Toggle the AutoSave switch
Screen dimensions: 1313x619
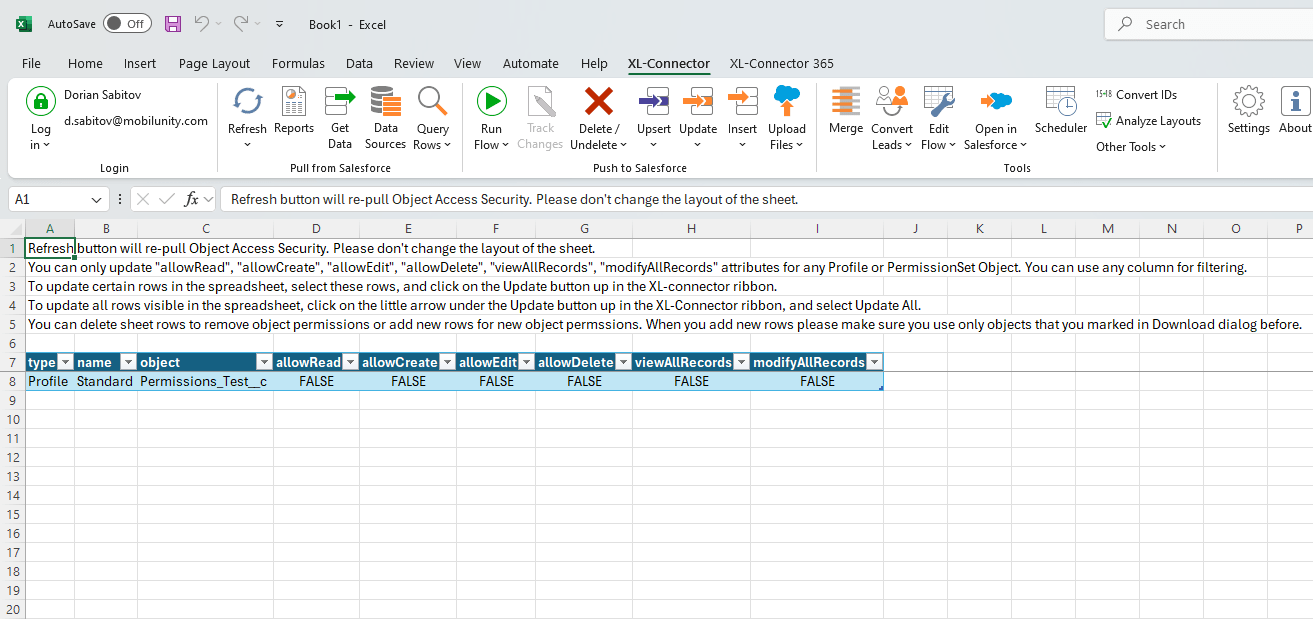coord(126,24)
